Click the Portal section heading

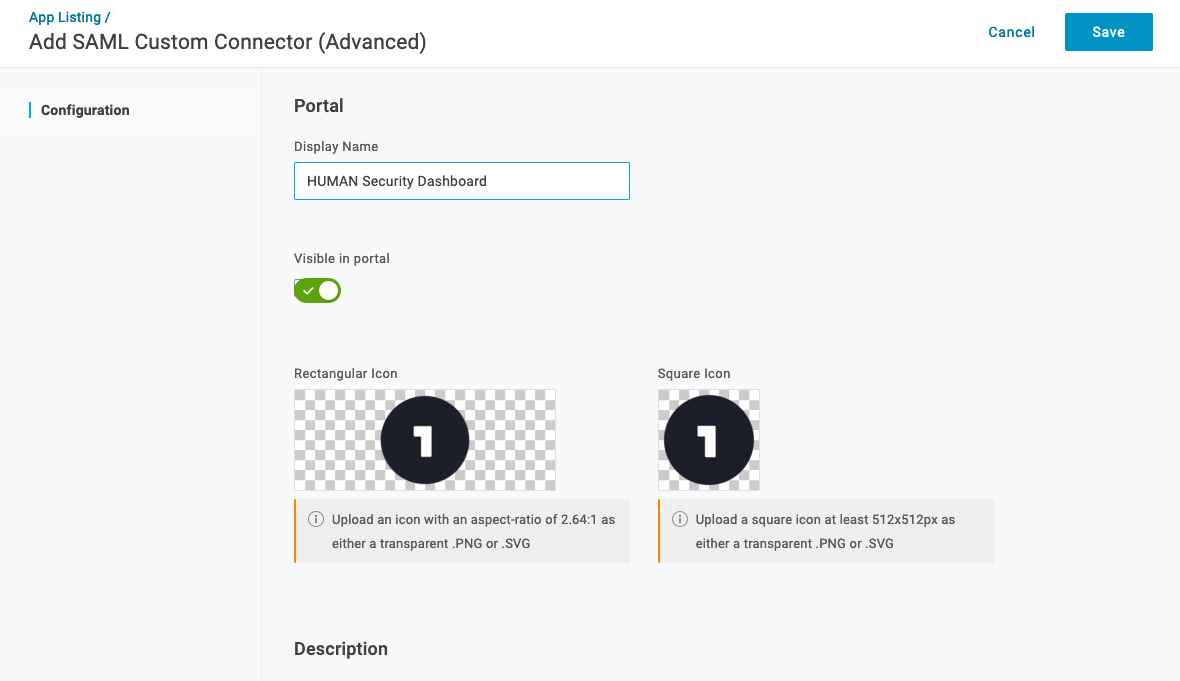tap(318, 106)
